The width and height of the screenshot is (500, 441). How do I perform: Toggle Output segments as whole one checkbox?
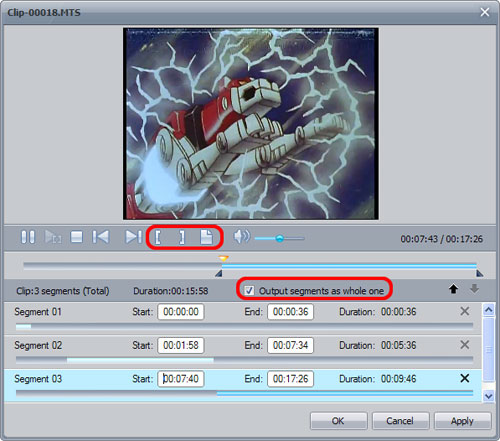tap(249, 291)
